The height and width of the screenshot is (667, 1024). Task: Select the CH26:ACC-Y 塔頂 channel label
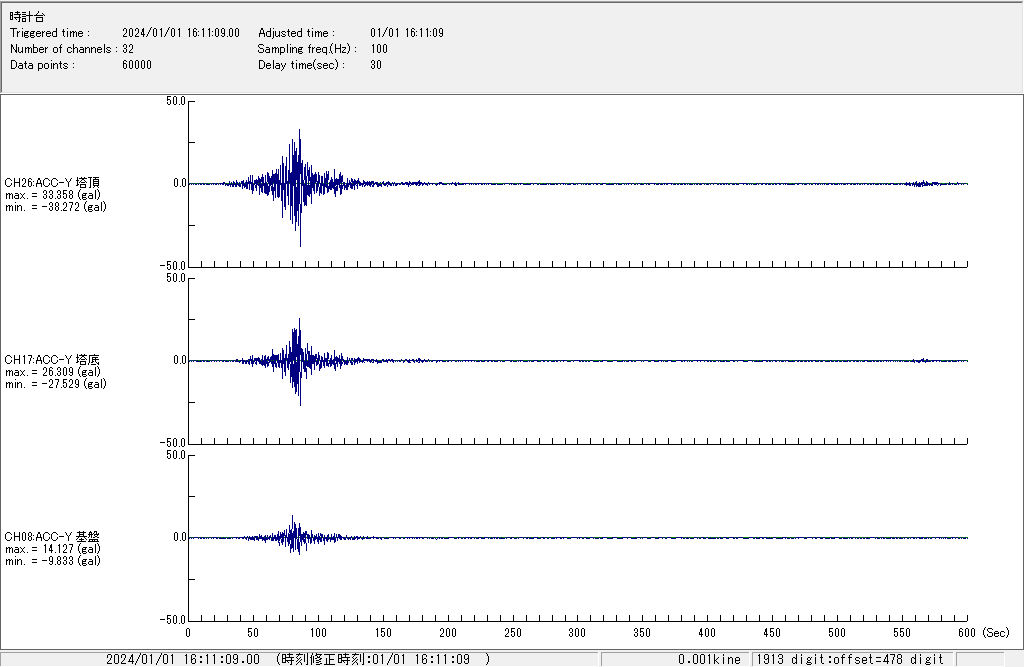click(x=52, y=183)
